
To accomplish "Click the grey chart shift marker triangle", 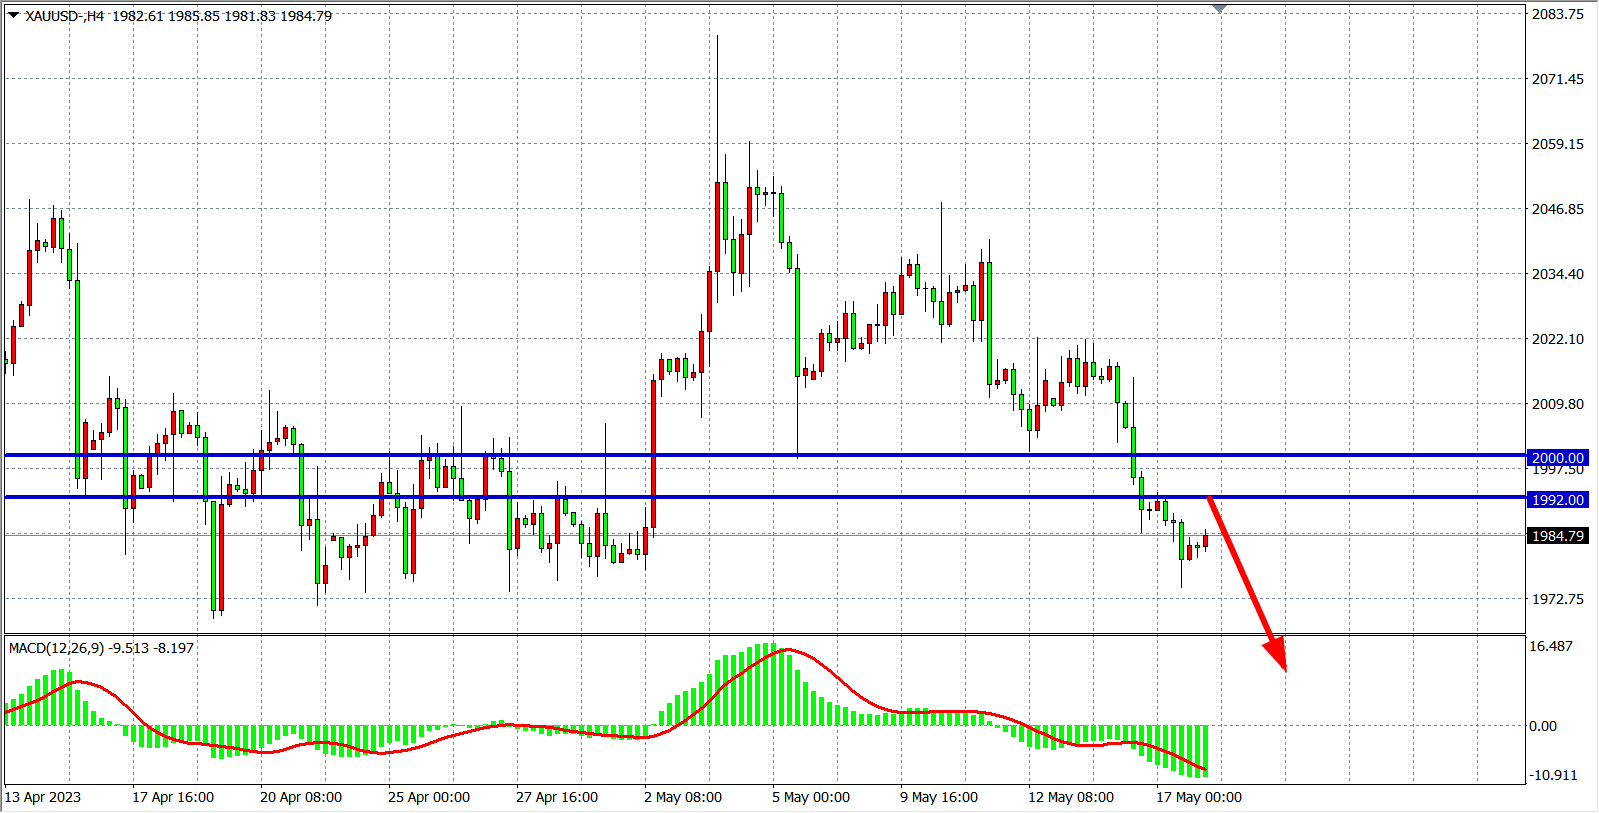I will coord(1219,9).
